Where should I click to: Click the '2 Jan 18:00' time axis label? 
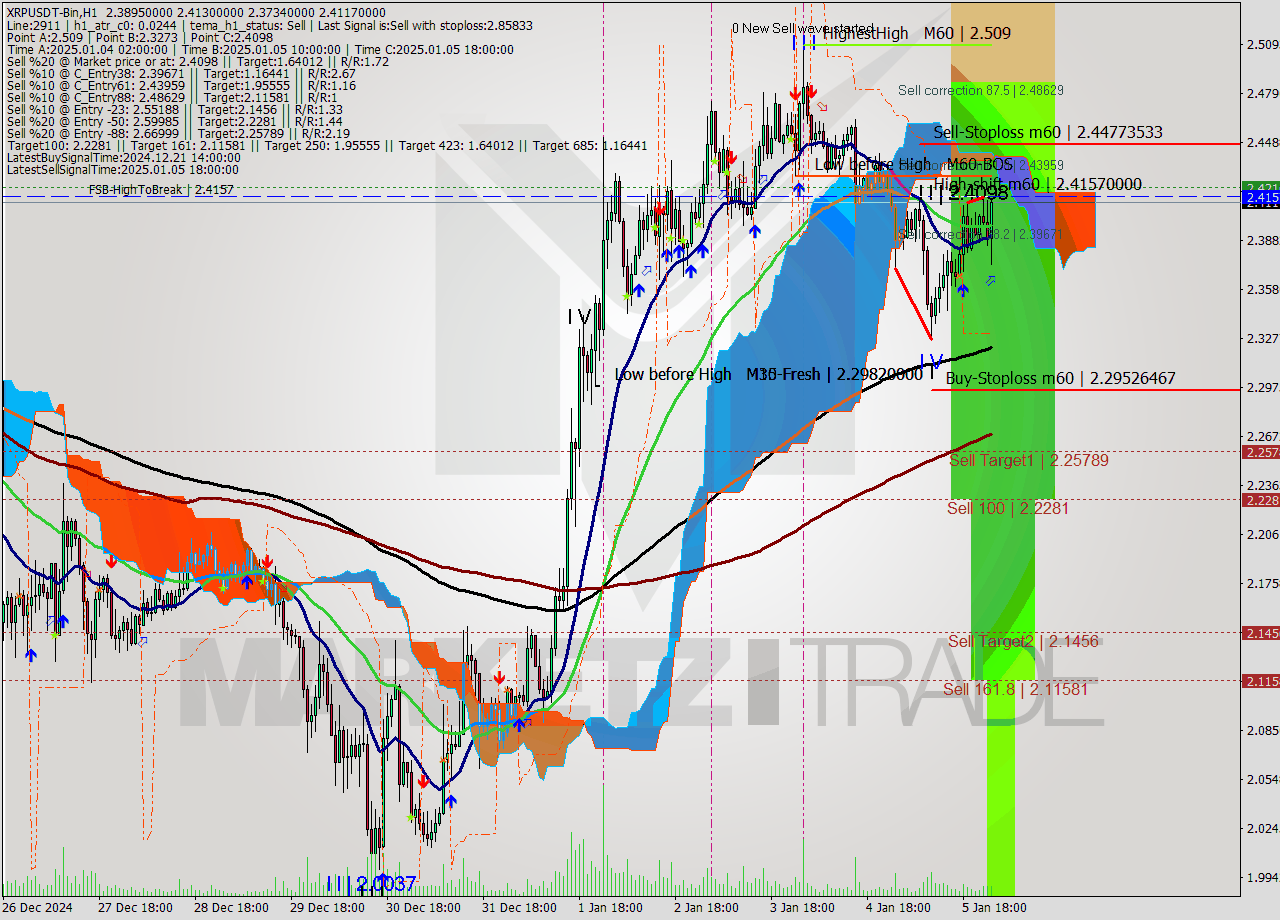706,908
